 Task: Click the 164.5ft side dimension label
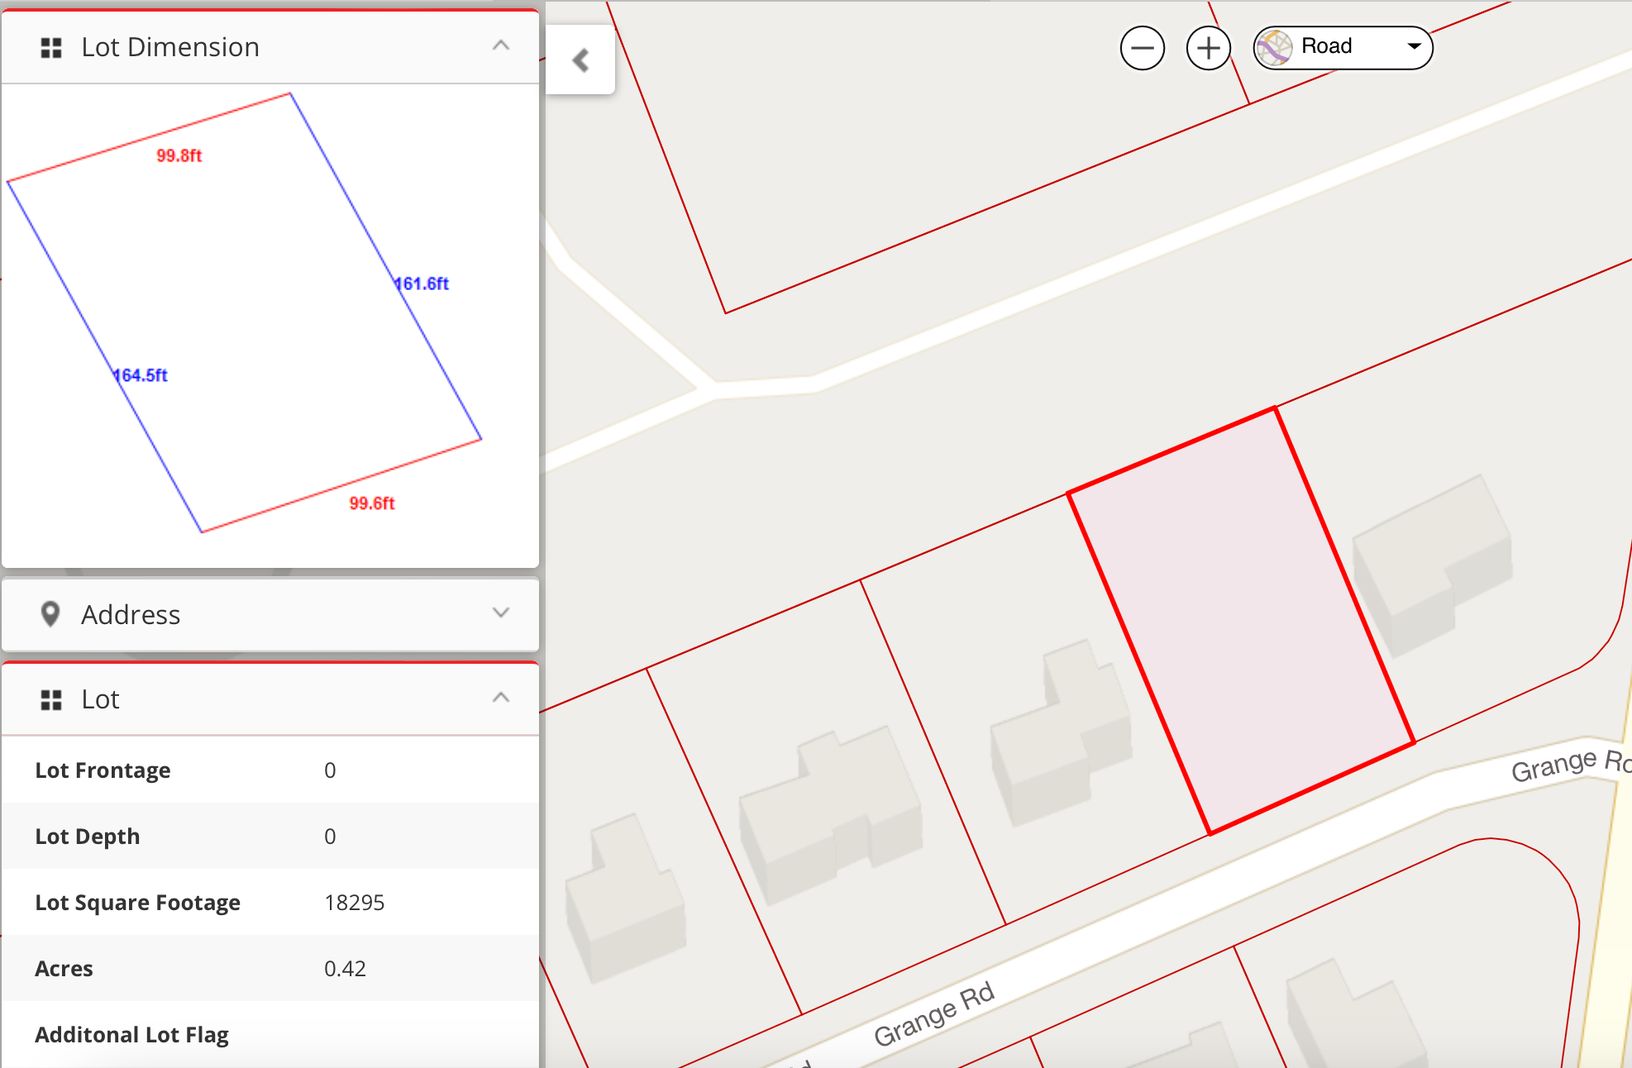[x=141, y=376]
